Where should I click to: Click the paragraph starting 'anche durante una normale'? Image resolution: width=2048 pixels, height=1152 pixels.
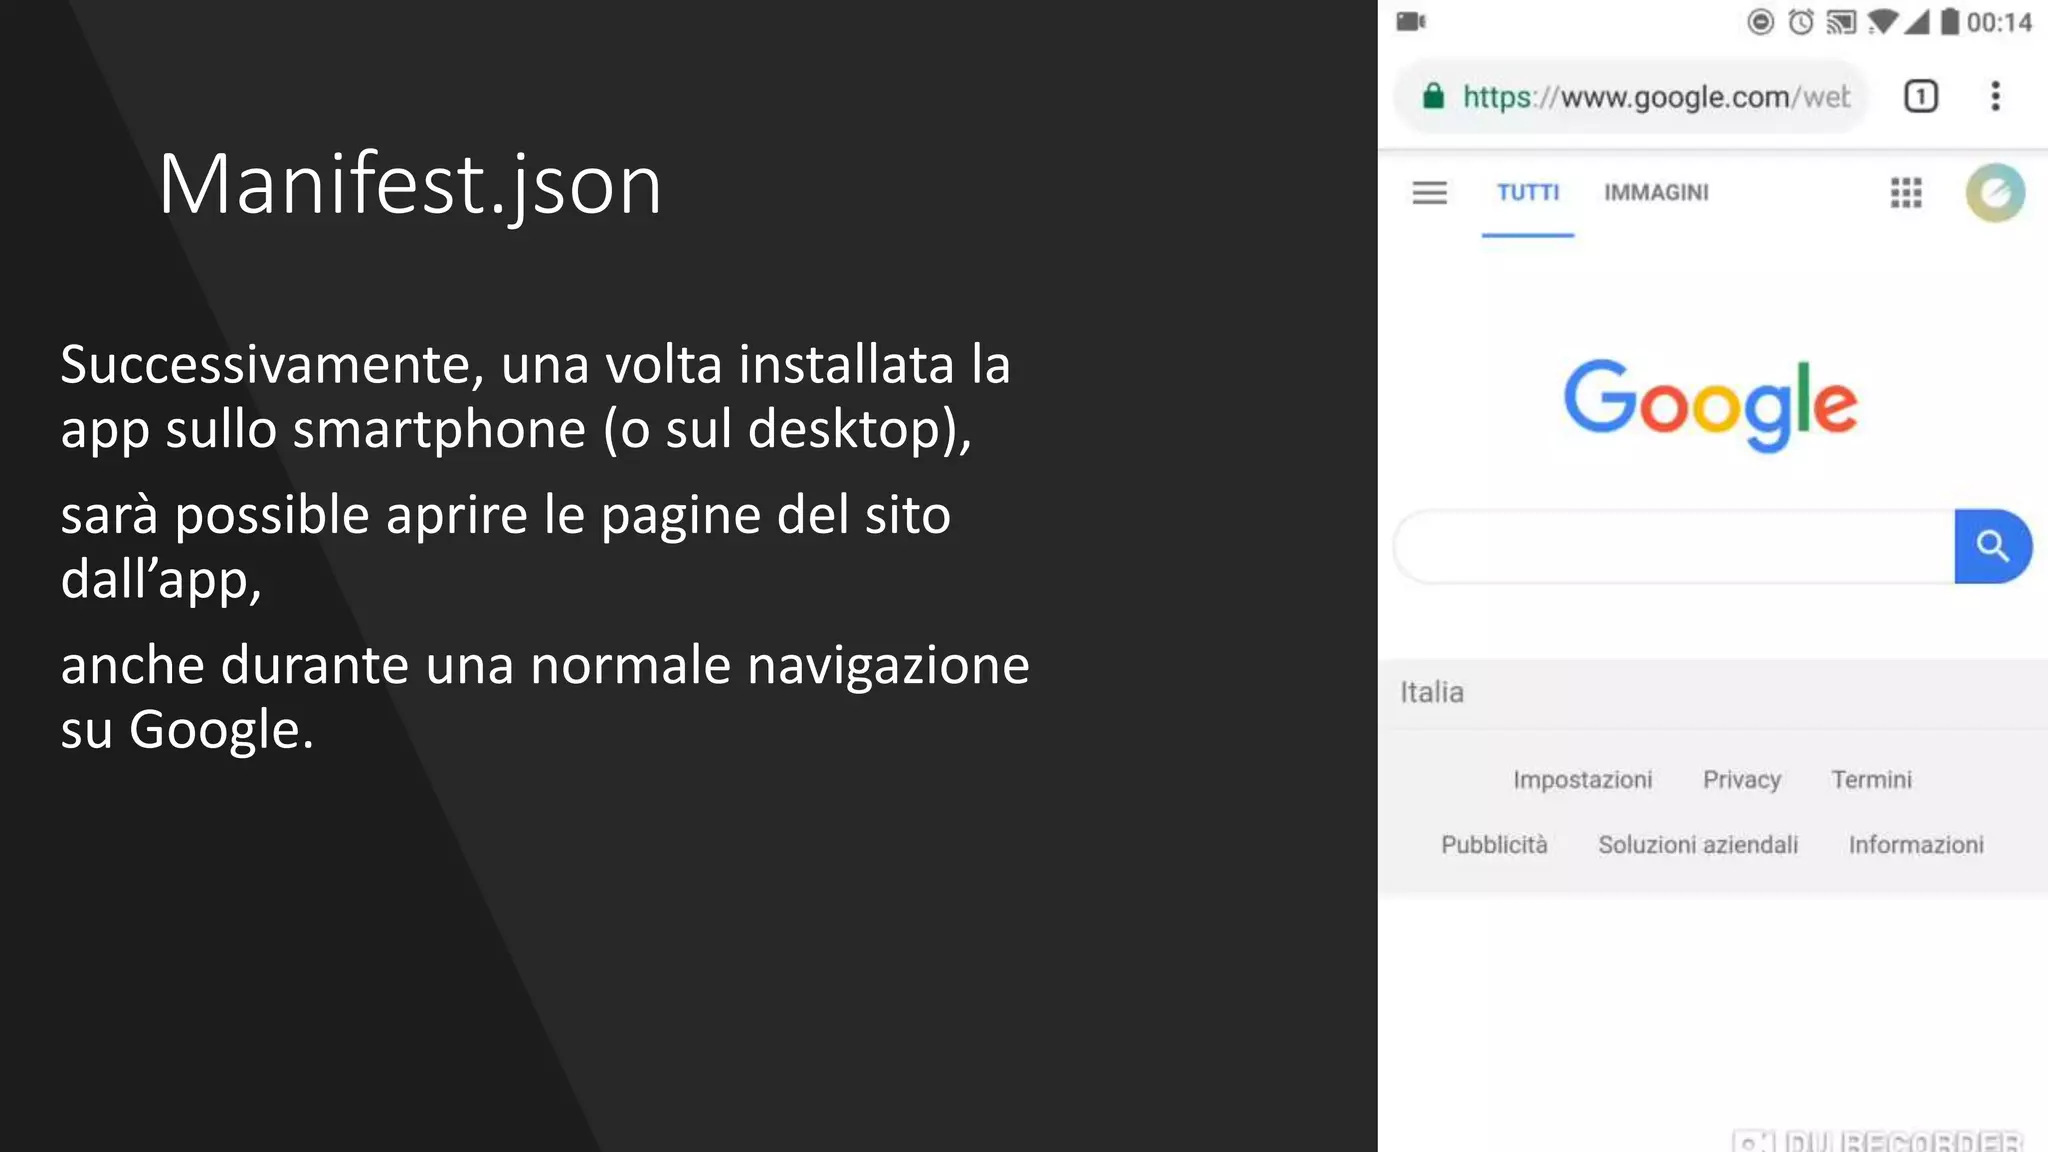[x=545, y=697]
